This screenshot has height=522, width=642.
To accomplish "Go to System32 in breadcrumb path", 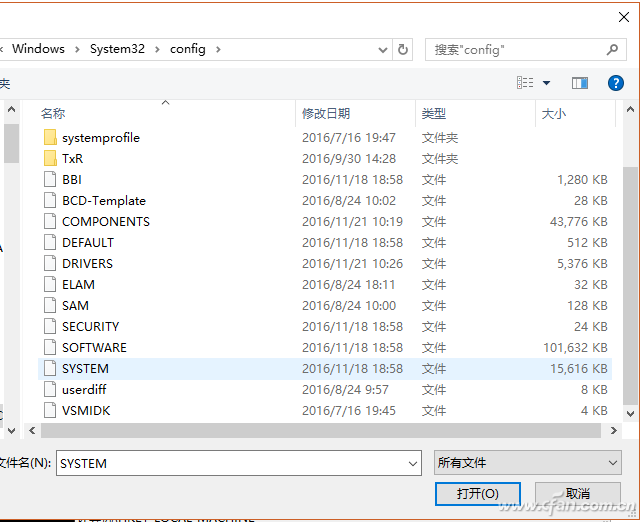I will pos(118,49).
